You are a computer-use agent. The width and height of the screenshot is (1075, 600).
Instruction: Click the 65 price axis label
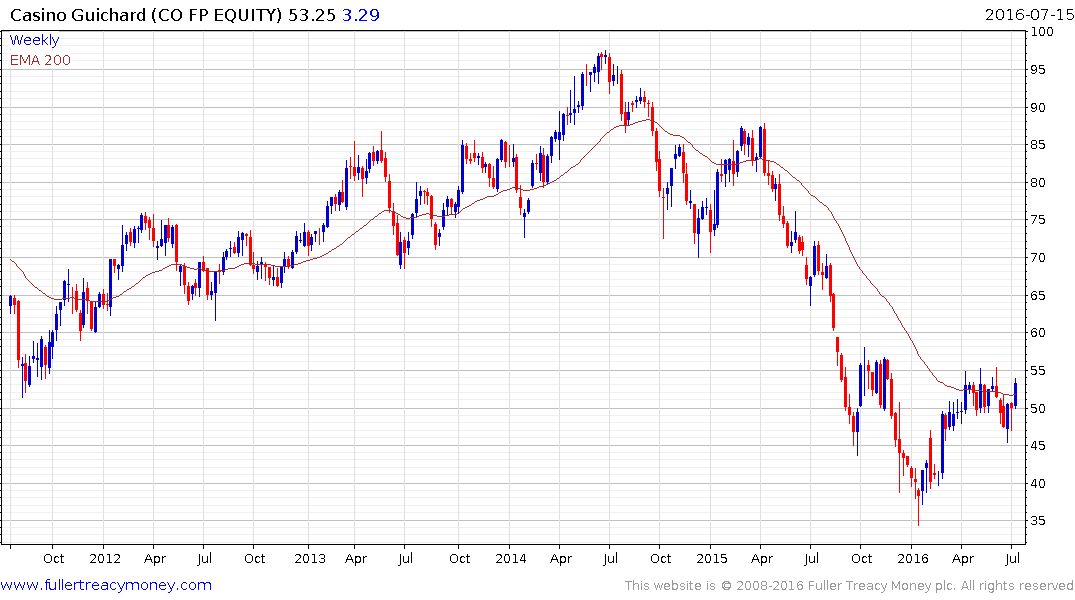[1038, 296]
